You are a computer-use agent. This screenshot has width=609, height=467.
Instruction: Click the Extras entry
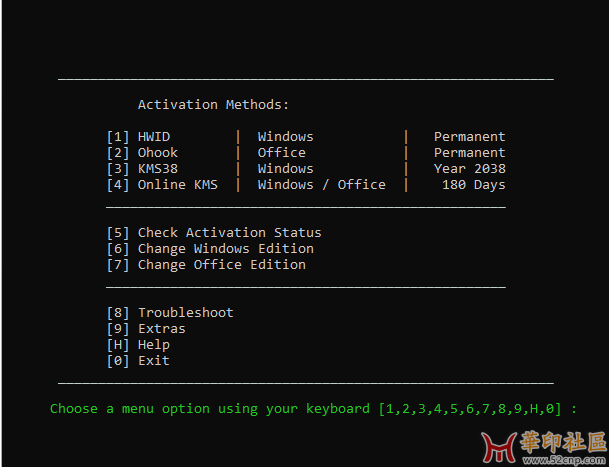point(146,329)
